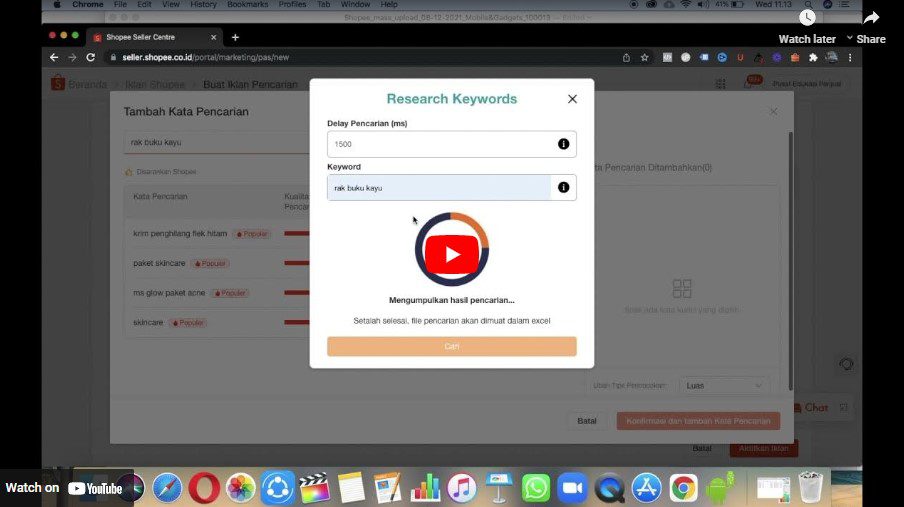Open a new tab with the plus button
This screenshot has width=904, height=507.
pyautogui.click(x=235, y=37)
